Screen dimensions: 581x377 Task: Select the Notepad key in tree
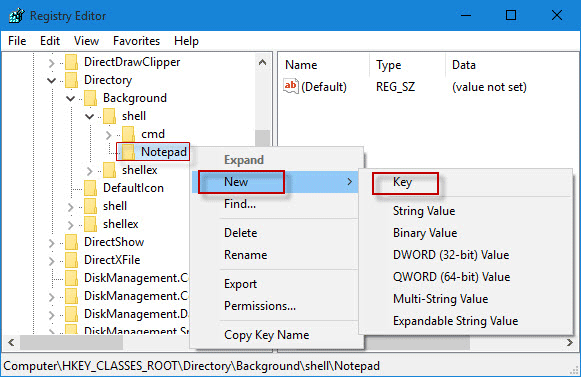click(x=164, y=152)
